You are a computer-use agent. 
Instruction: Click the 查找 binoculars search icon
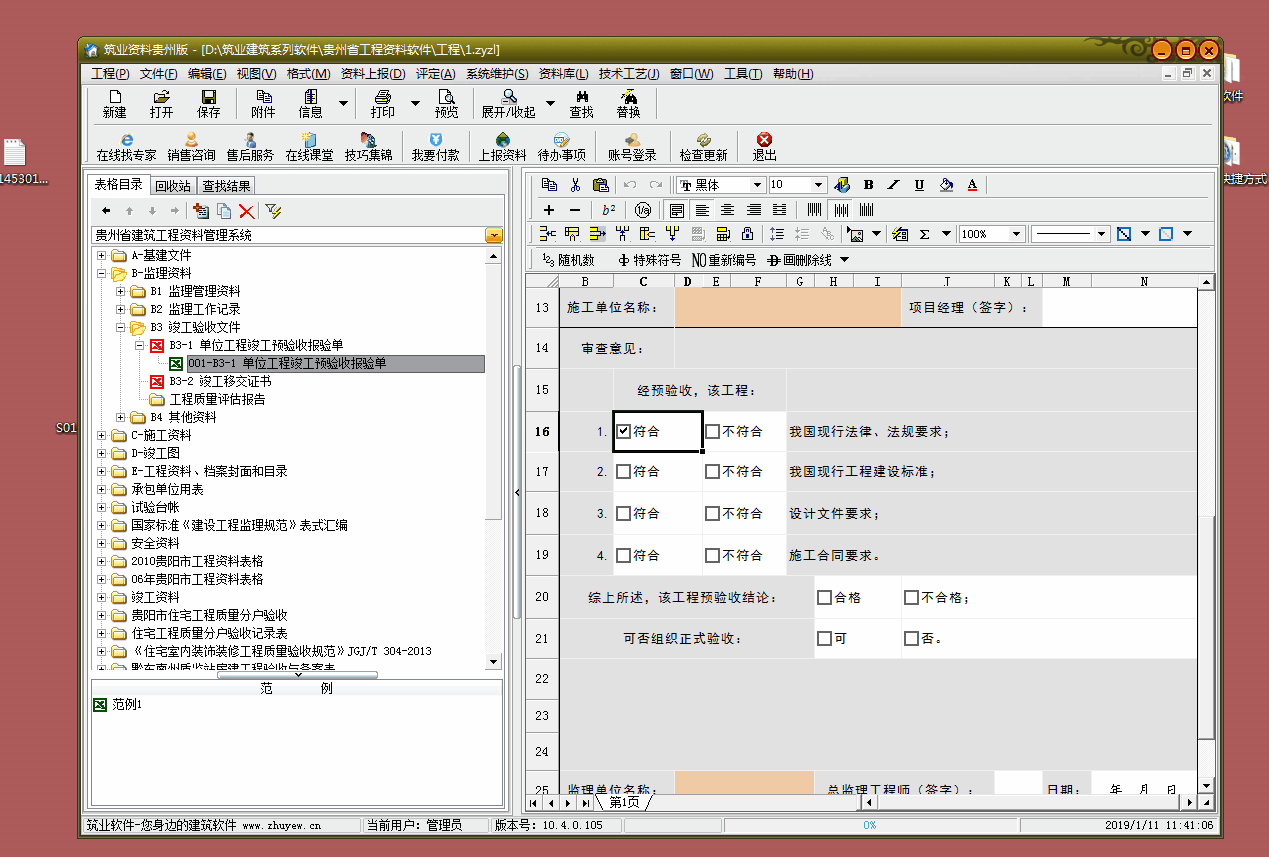581,103
